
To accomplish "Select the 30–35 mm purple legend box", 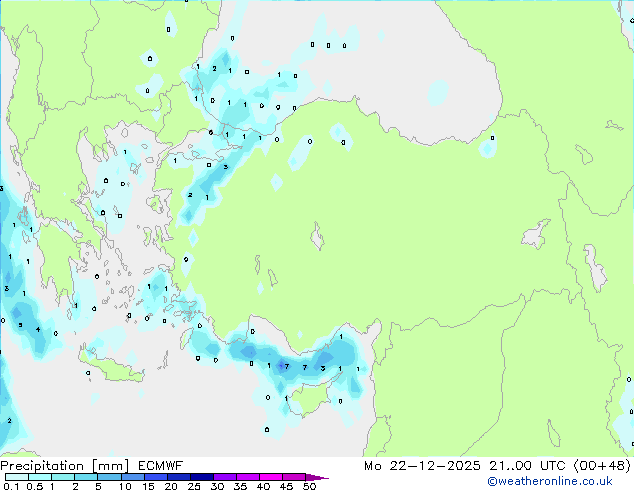I will (x=224, y=477).
